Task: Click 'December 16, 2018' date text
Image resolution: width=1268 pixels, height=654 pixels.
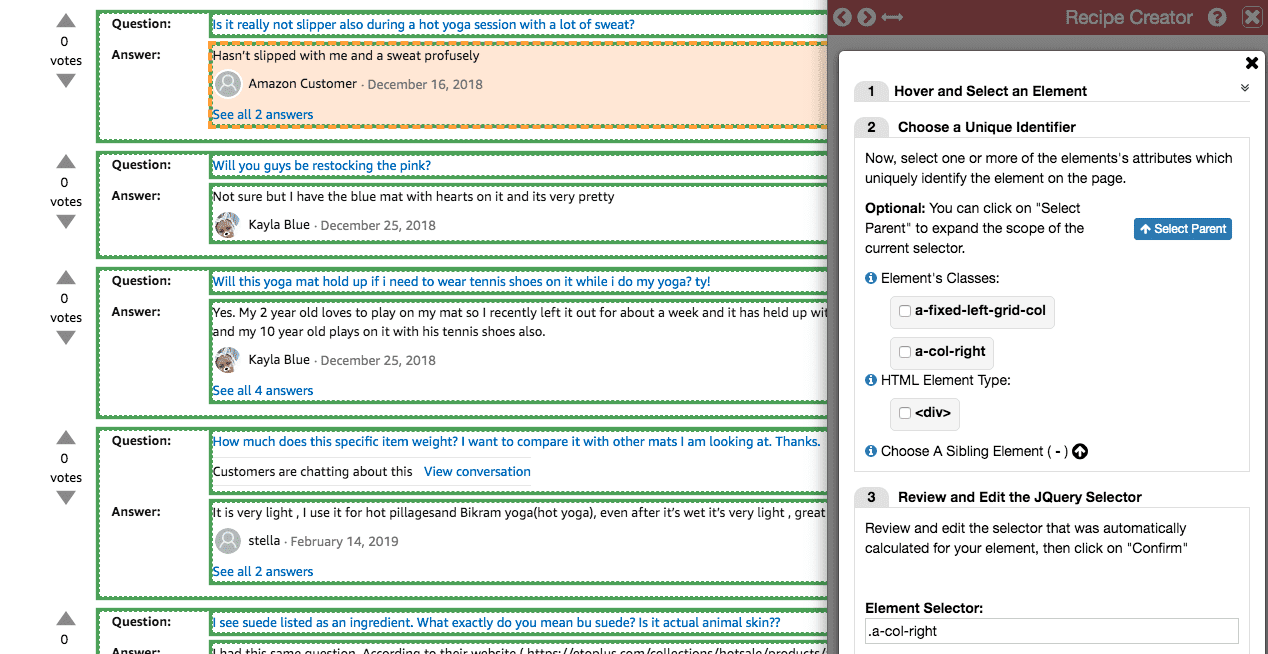Action: 425,85
